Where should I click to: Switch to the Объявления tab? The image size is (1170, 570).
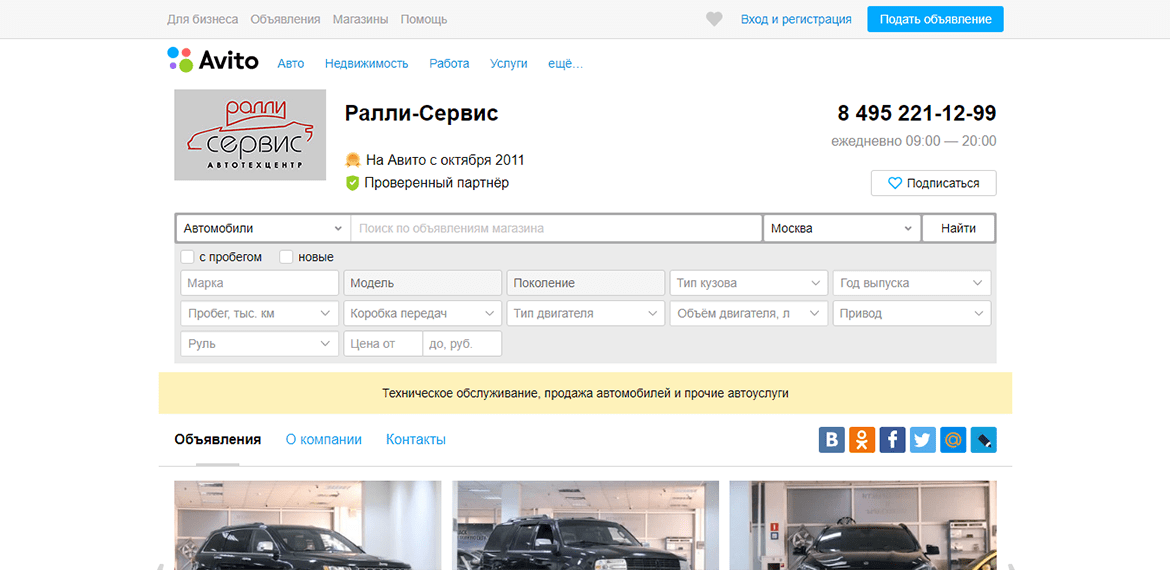(x=218, y=439)
